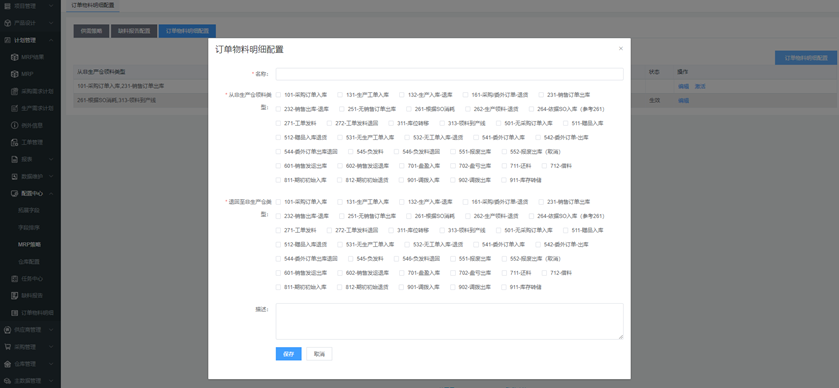Open 仓库配置 under 配置中心

point(29,262)
